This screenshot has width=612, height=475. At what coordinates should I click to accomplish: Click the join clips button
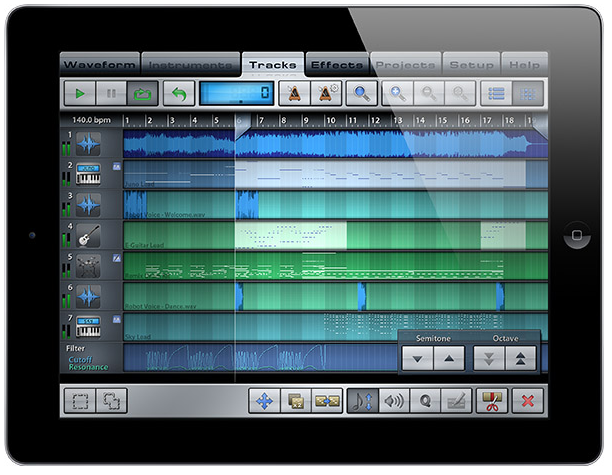click(x=327, y=401)
